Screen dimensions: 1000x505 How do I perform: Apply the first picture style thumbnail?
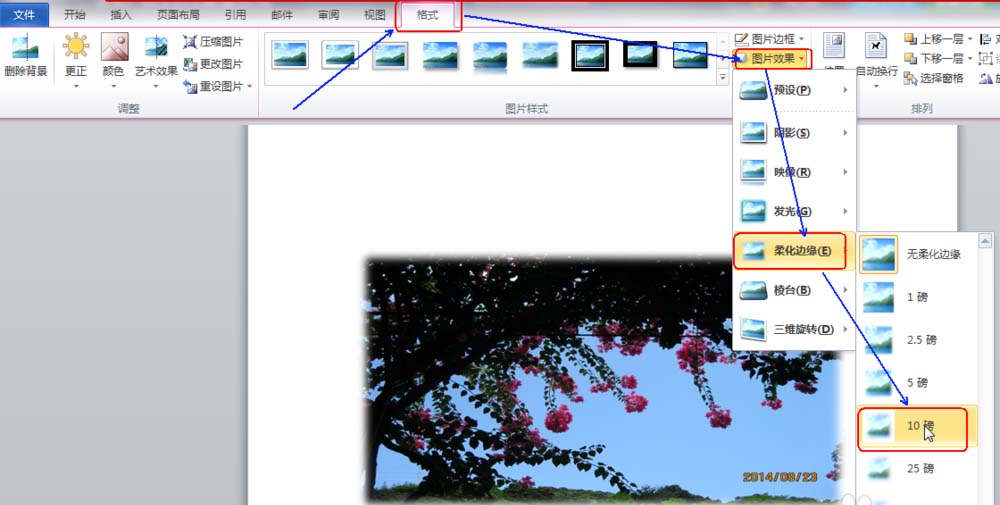(290, 55)
